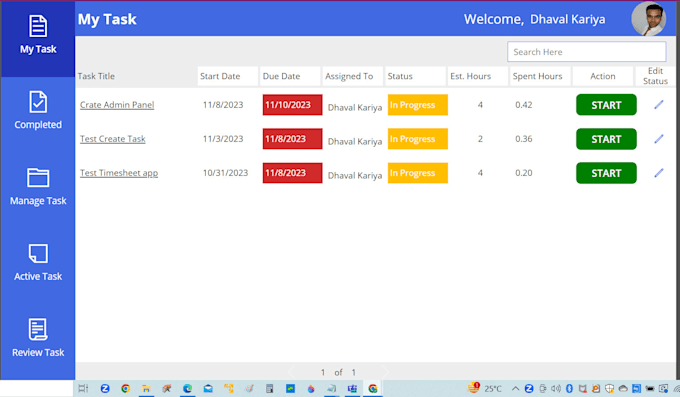This screenshot has width=680, height=397.
Task: Click the user profile photo in the header
Action: click(x=649, y=19)
